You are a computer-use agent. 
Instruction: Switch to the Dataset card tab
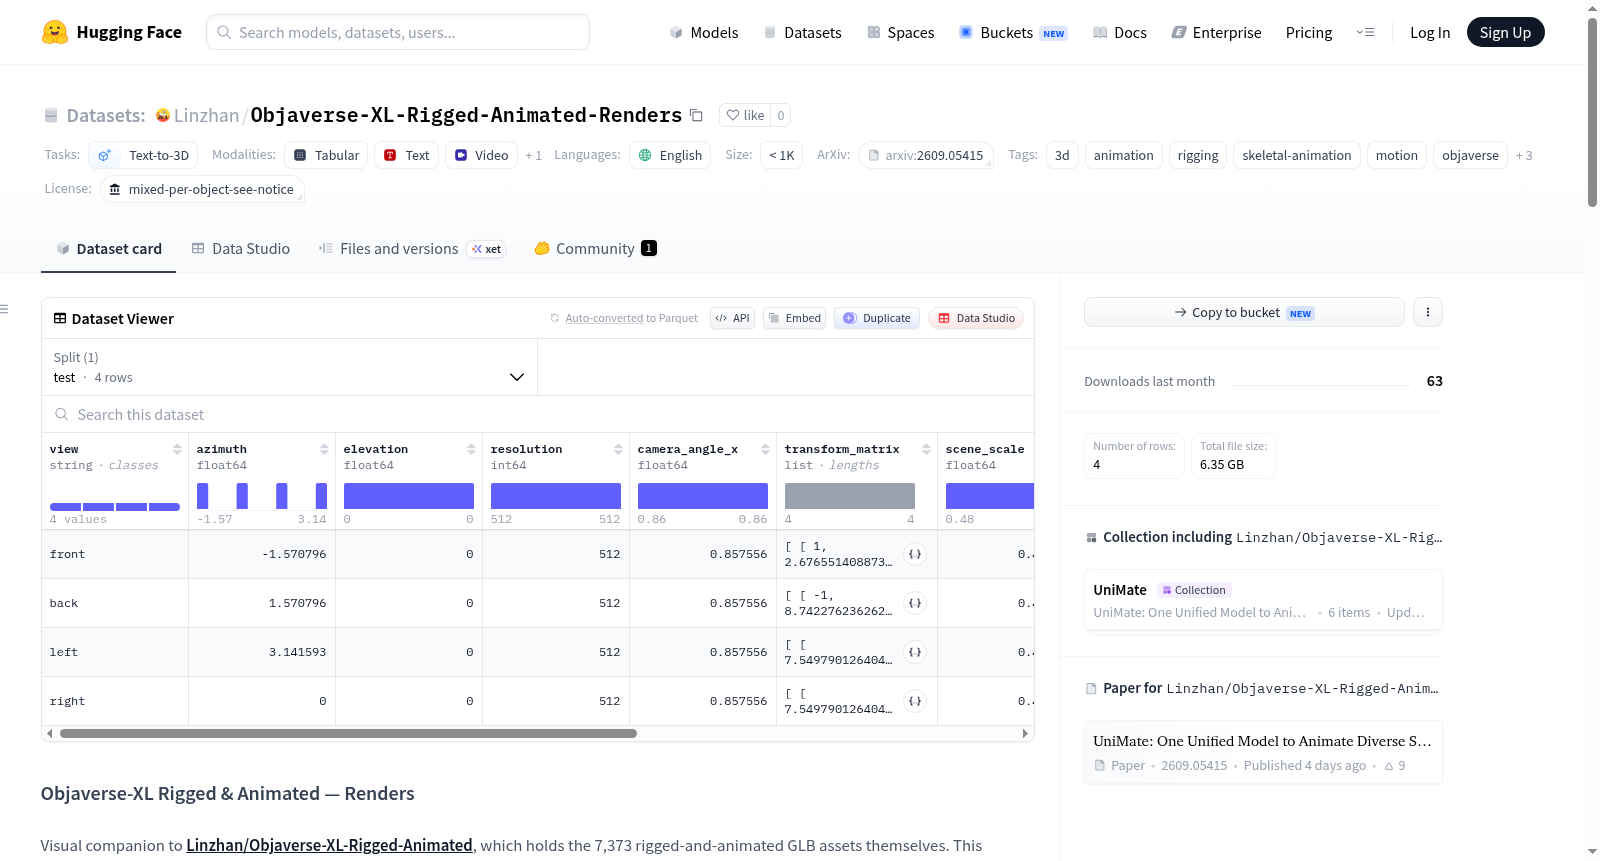point(109,249)
